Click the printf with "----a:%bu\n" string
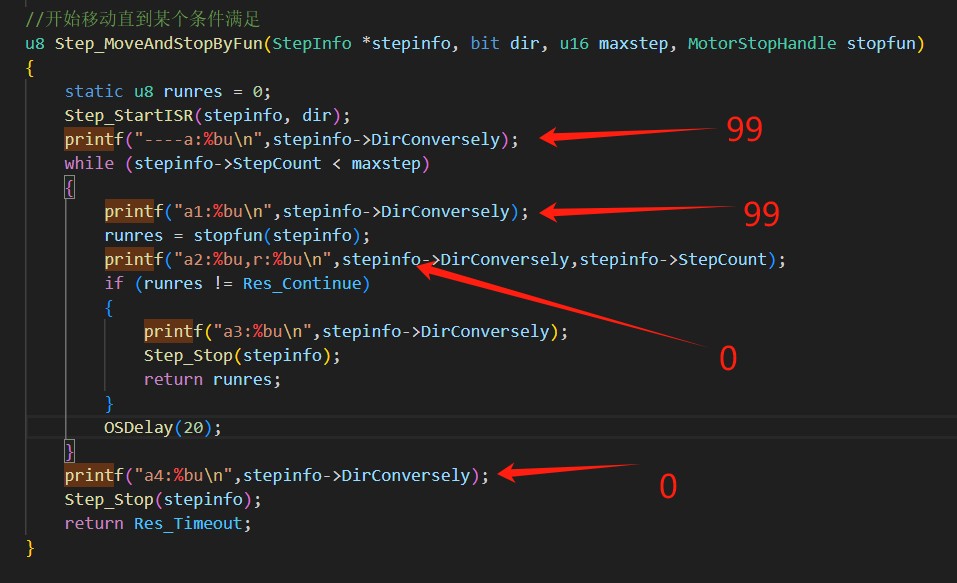Screen dimensions: 957x583 click(x=292, y=140)
